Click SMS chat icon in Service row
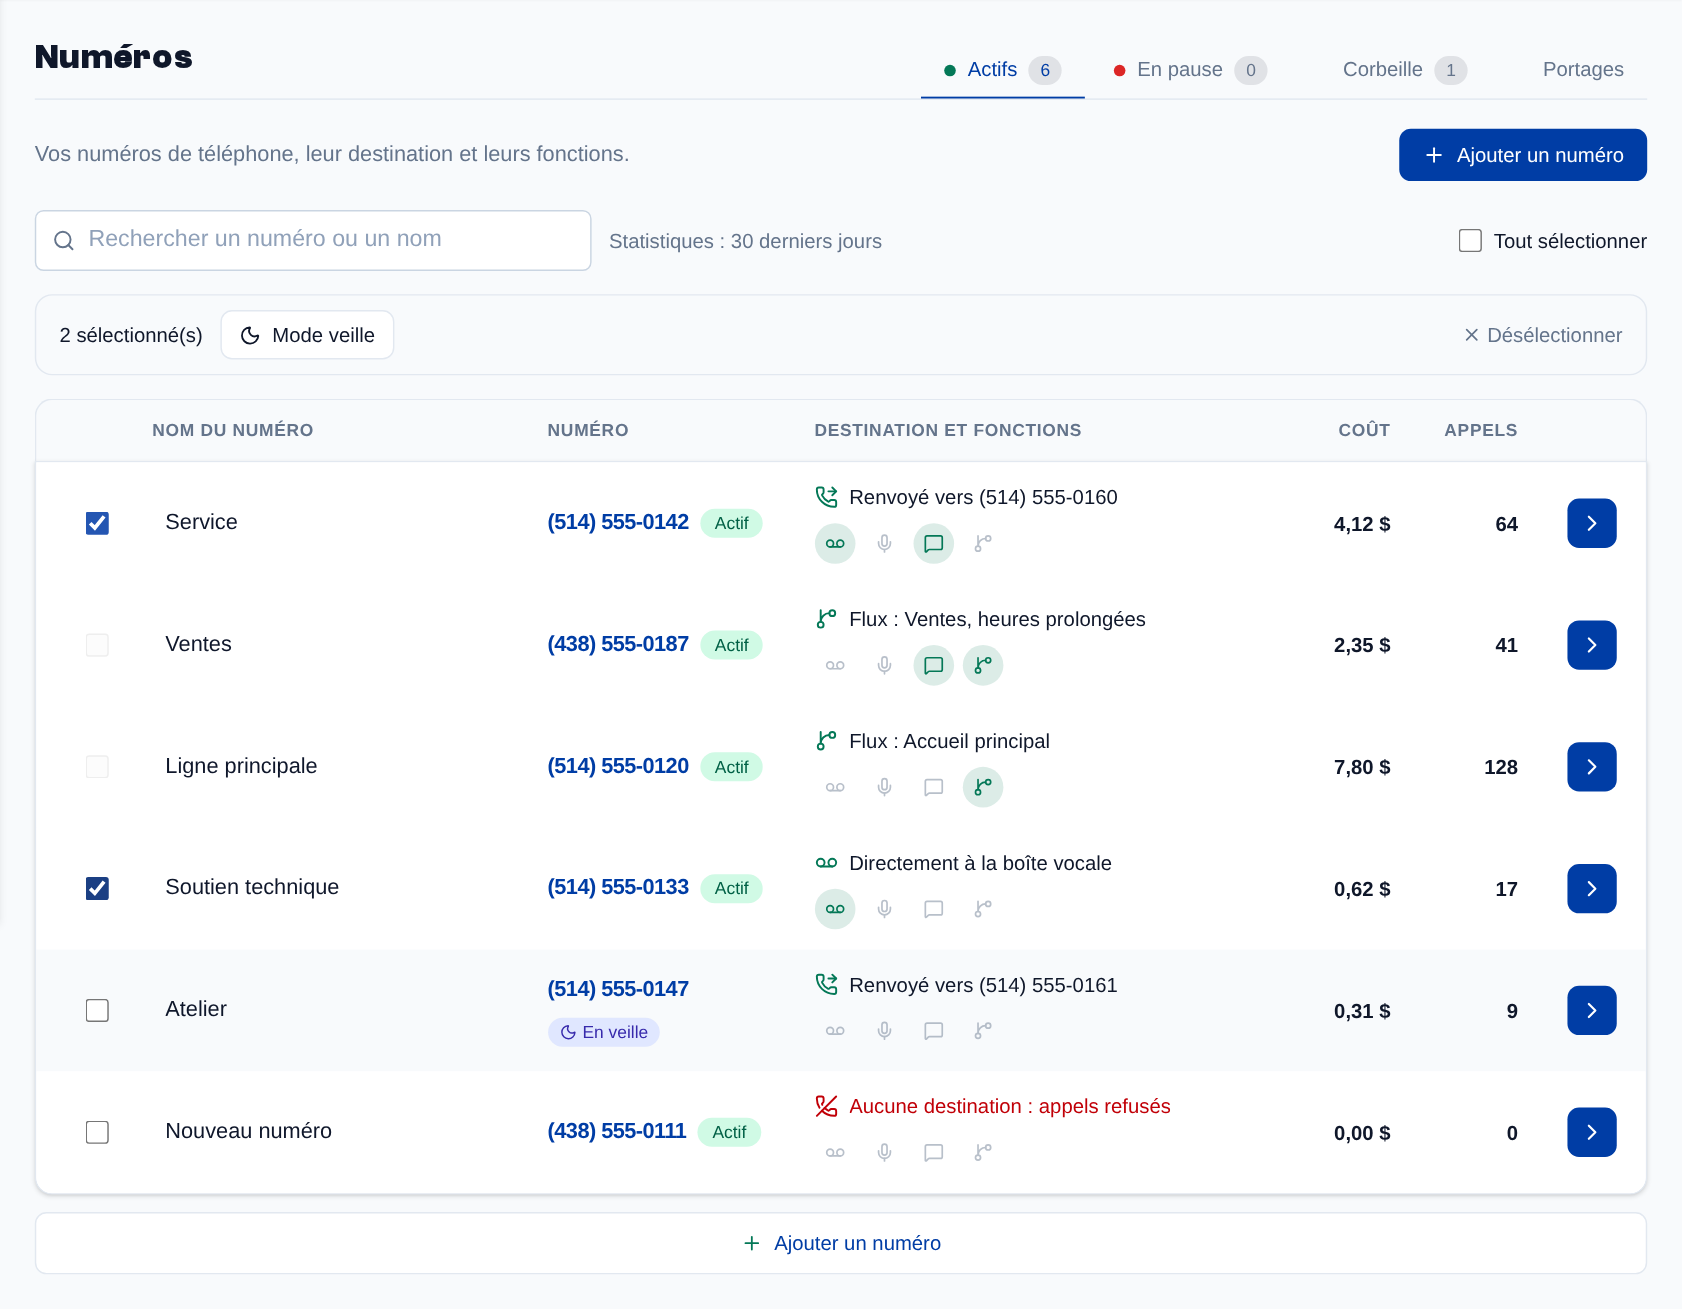This screenshot has width=1682, height=1309. click(x=933, y=544)
